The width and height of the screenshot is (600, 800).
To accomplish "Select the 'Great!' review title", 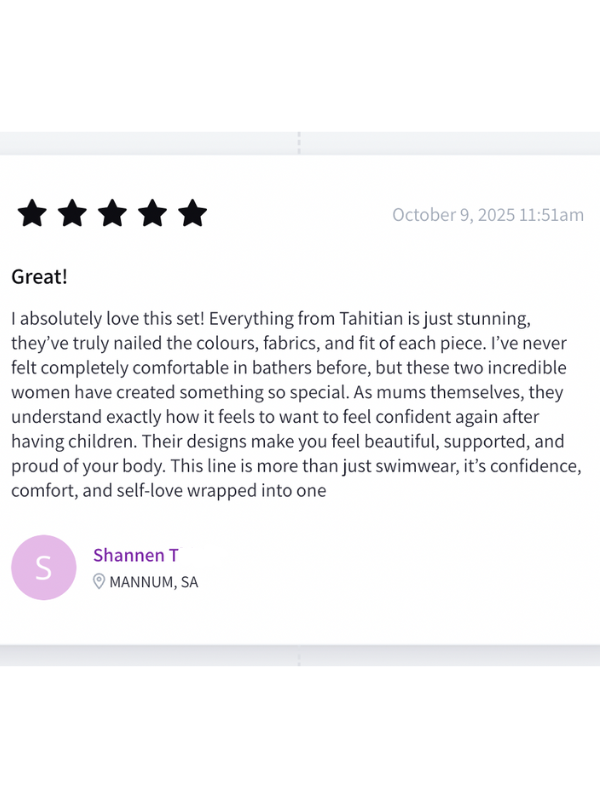I will click(39, 276).
